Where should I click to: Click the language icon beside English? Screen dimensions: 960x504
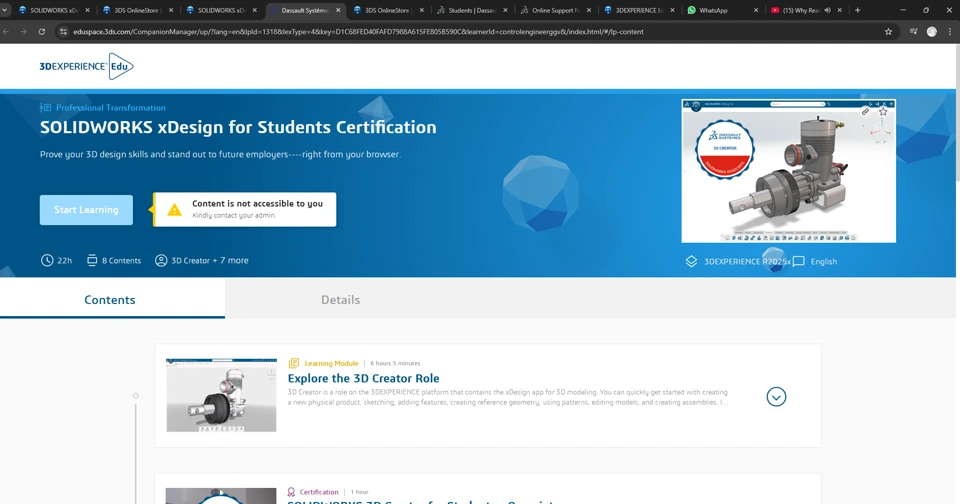798,261
